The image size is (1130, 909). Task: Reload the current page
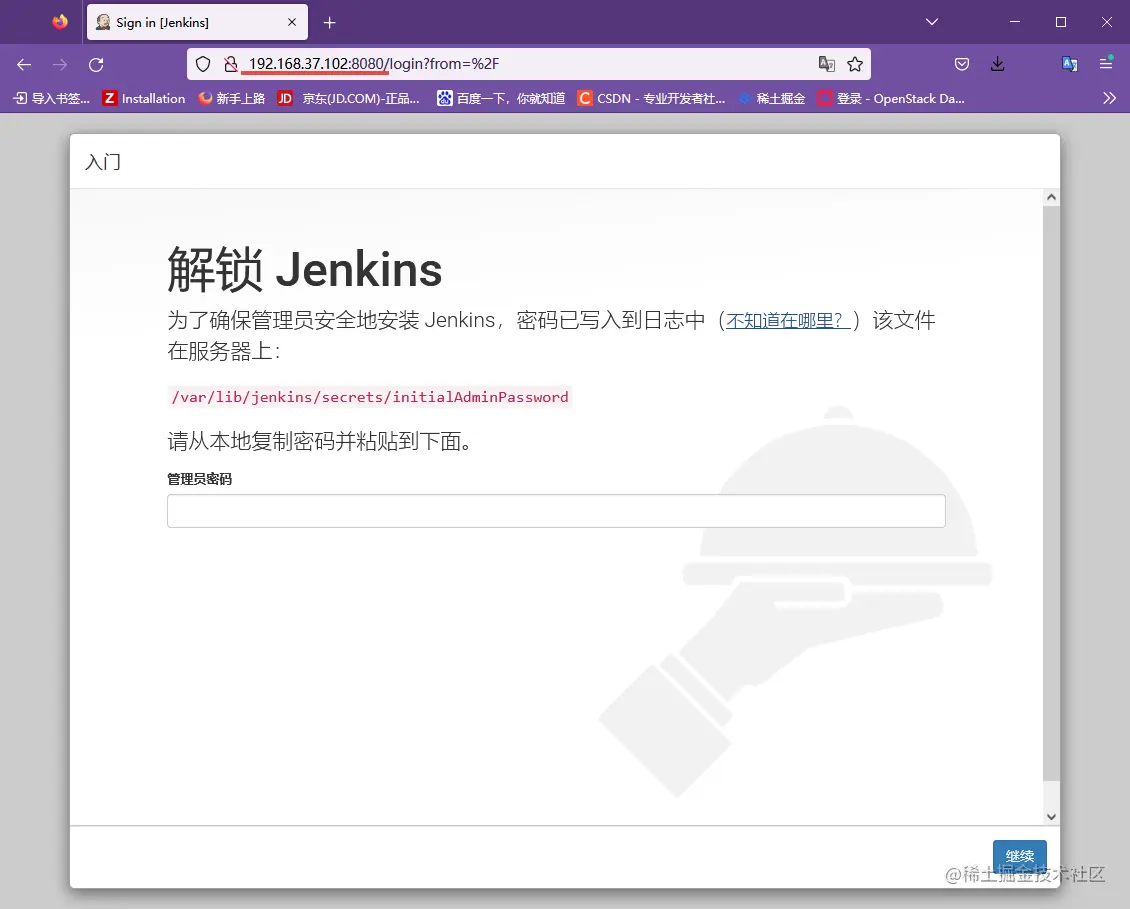[x=96, y=65]
